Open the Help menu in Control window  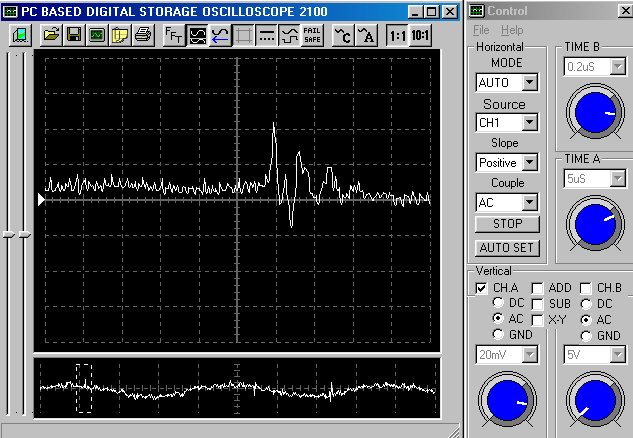(x=512, y=31)
